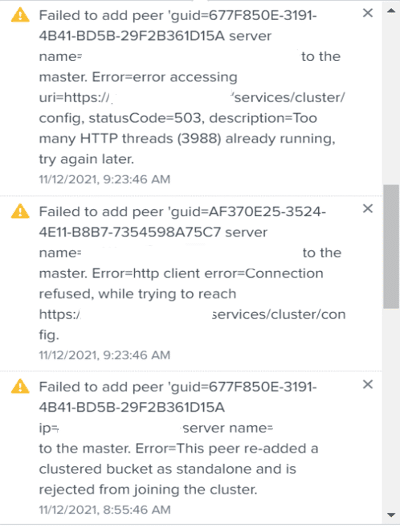Image resolution: width=400 pixels, height=530 pixels.
Task: Click the scrollbar up arrow
Action: pyautogui.click(x=391, y=11)
